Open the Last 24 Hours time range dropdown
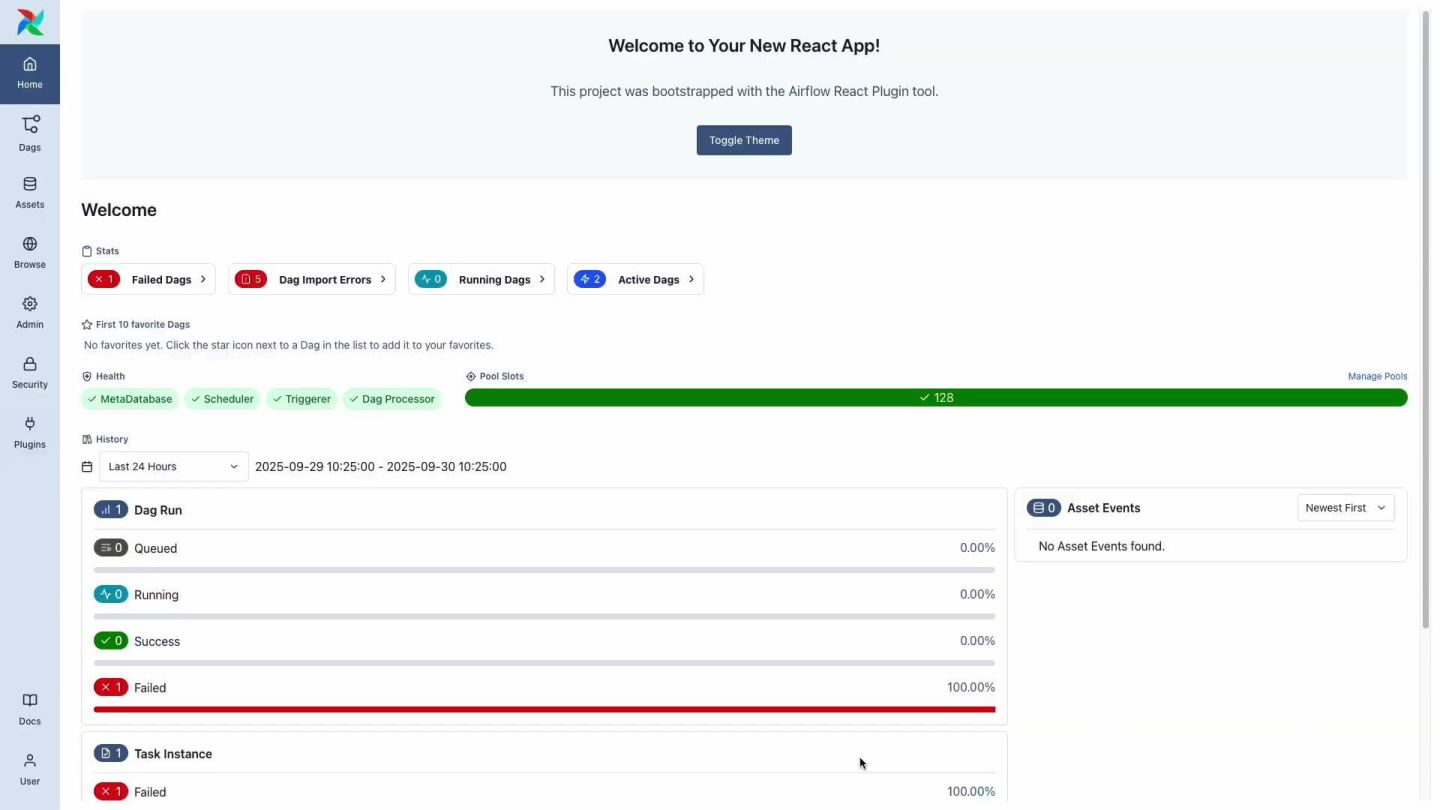Viewport: 1440px width, 810px height. 173,466
